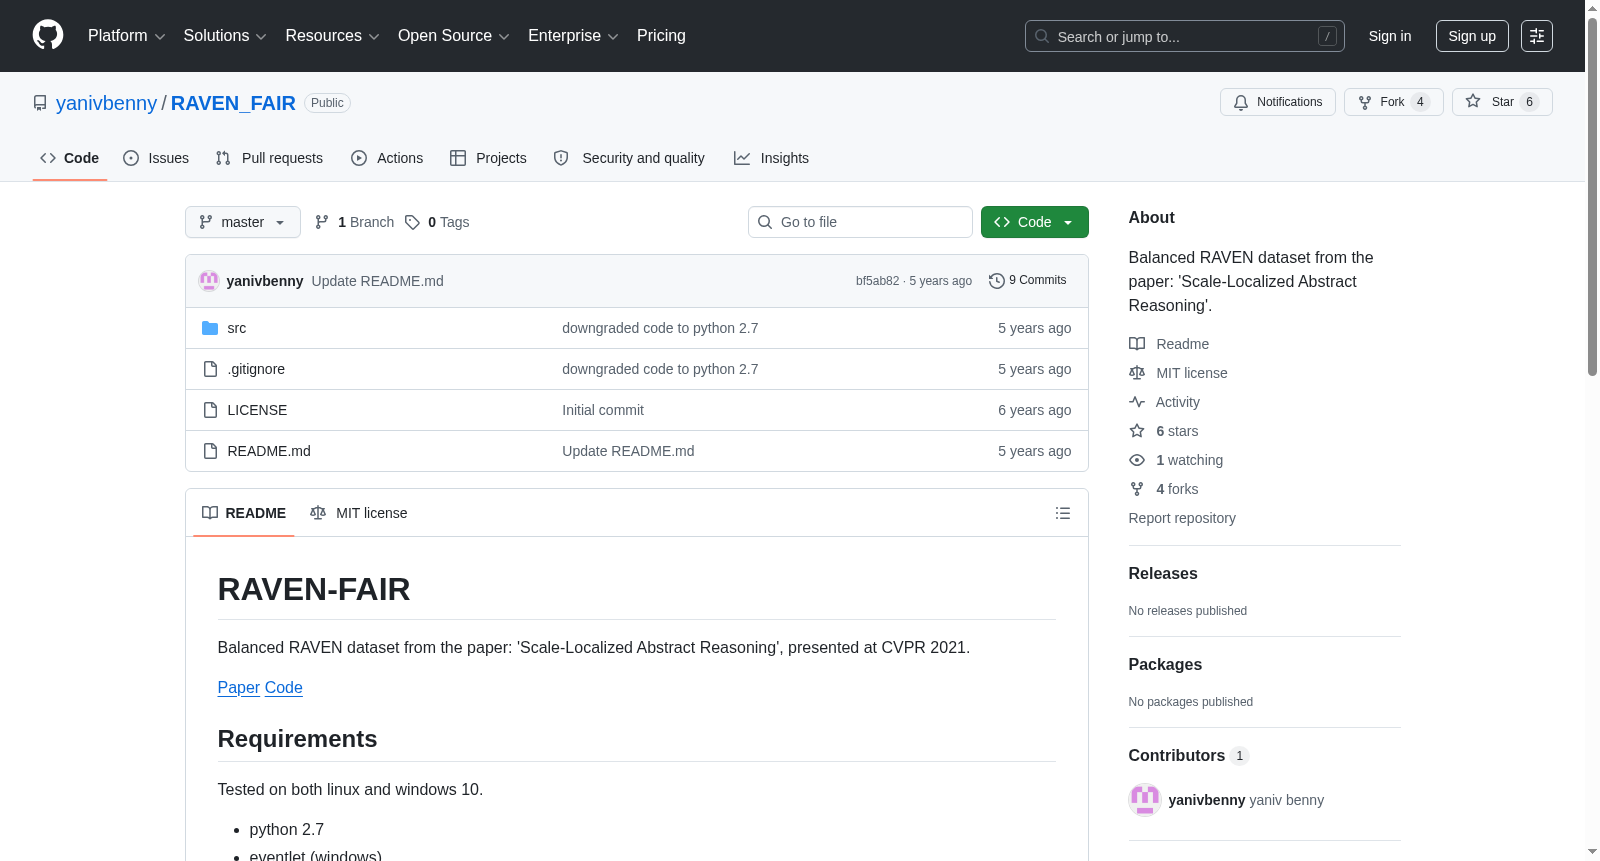Fork the RAVEN_FAIR repository
1600x861 pixels.
click(x=1394, y=102)
